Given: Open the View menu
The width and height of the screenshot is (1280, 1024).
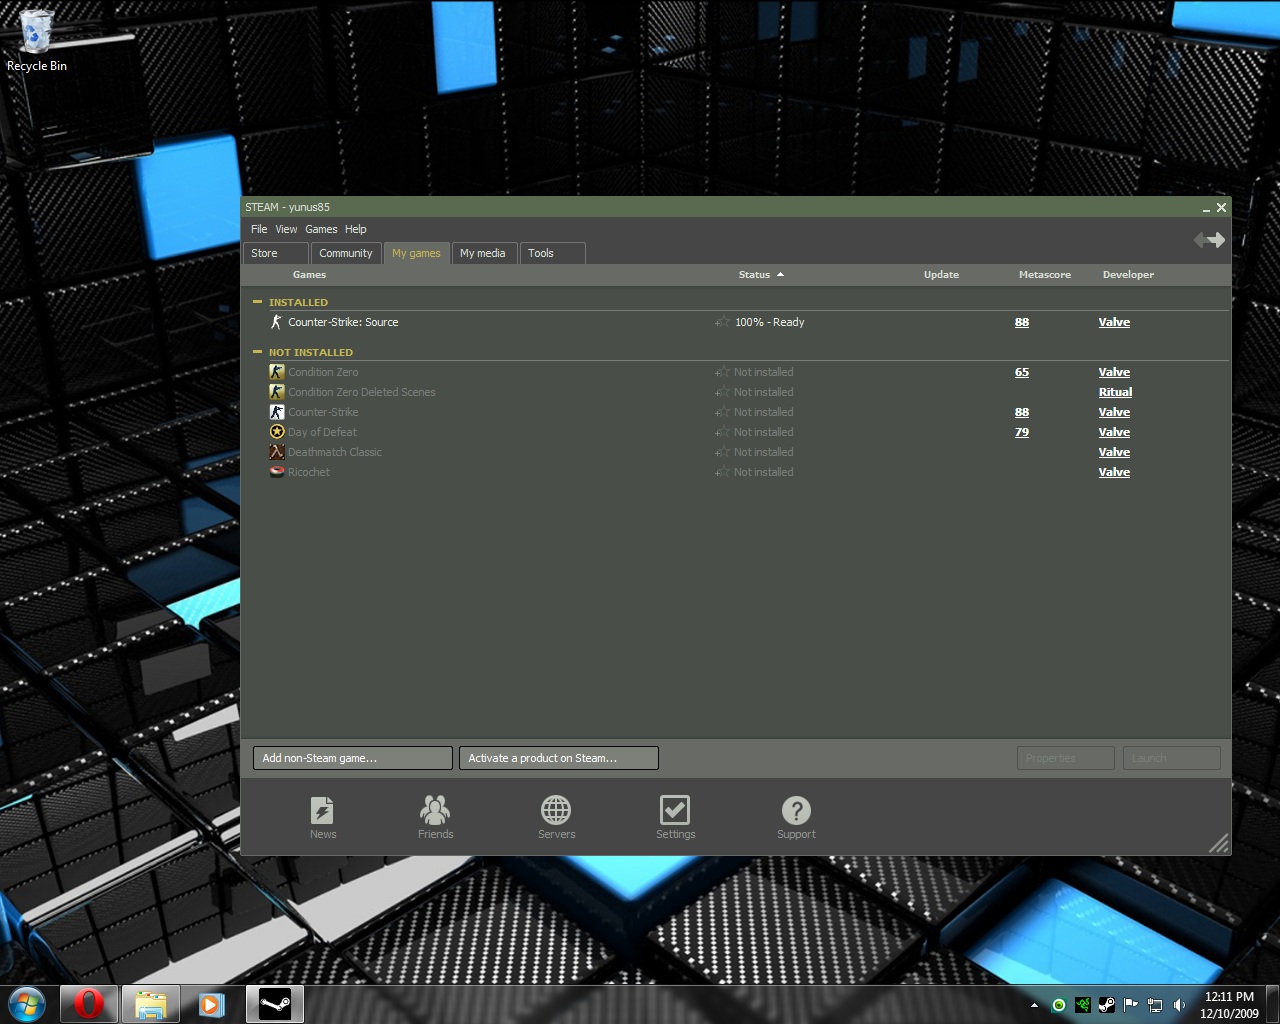Looking at the screenshot, I should point(286,229).
